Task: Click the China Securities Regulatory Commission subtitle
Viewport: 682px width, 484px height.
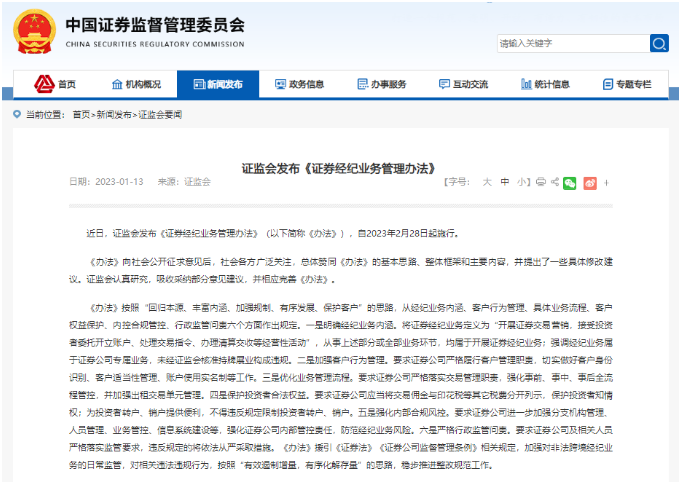Action: [155, 44]
